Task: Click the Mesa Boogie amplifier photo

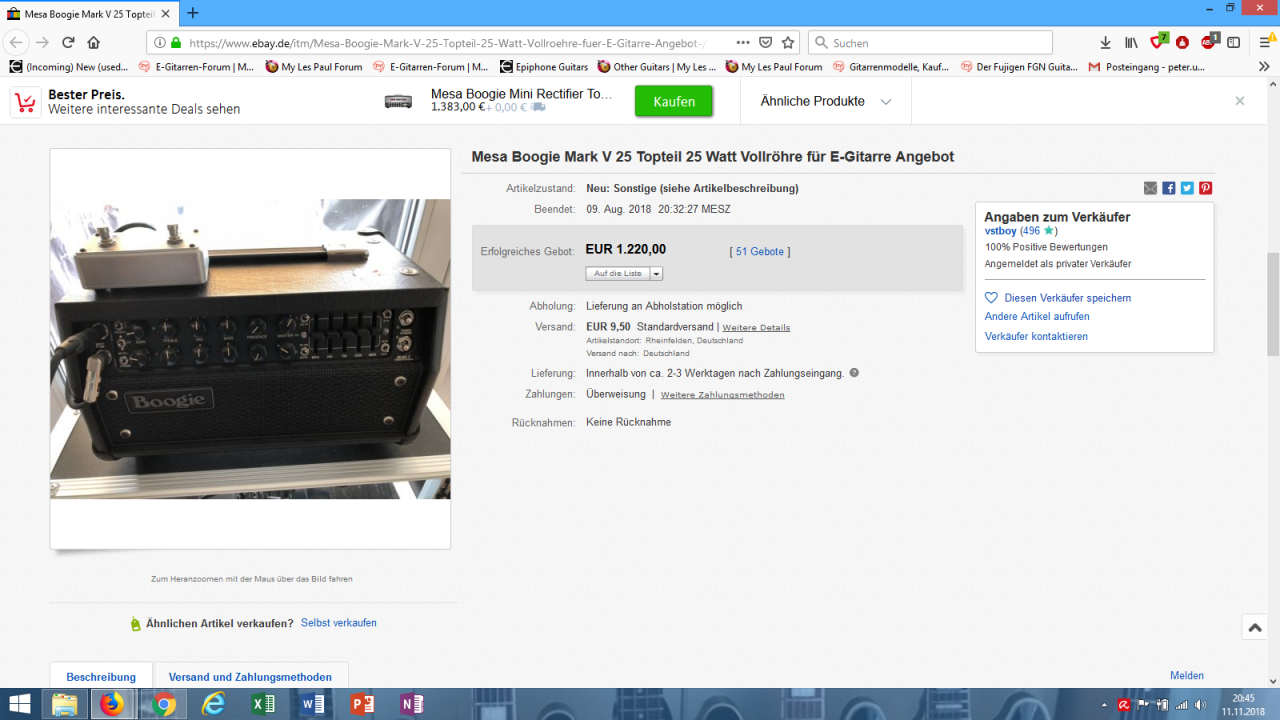Action: [x=250, y=349]
